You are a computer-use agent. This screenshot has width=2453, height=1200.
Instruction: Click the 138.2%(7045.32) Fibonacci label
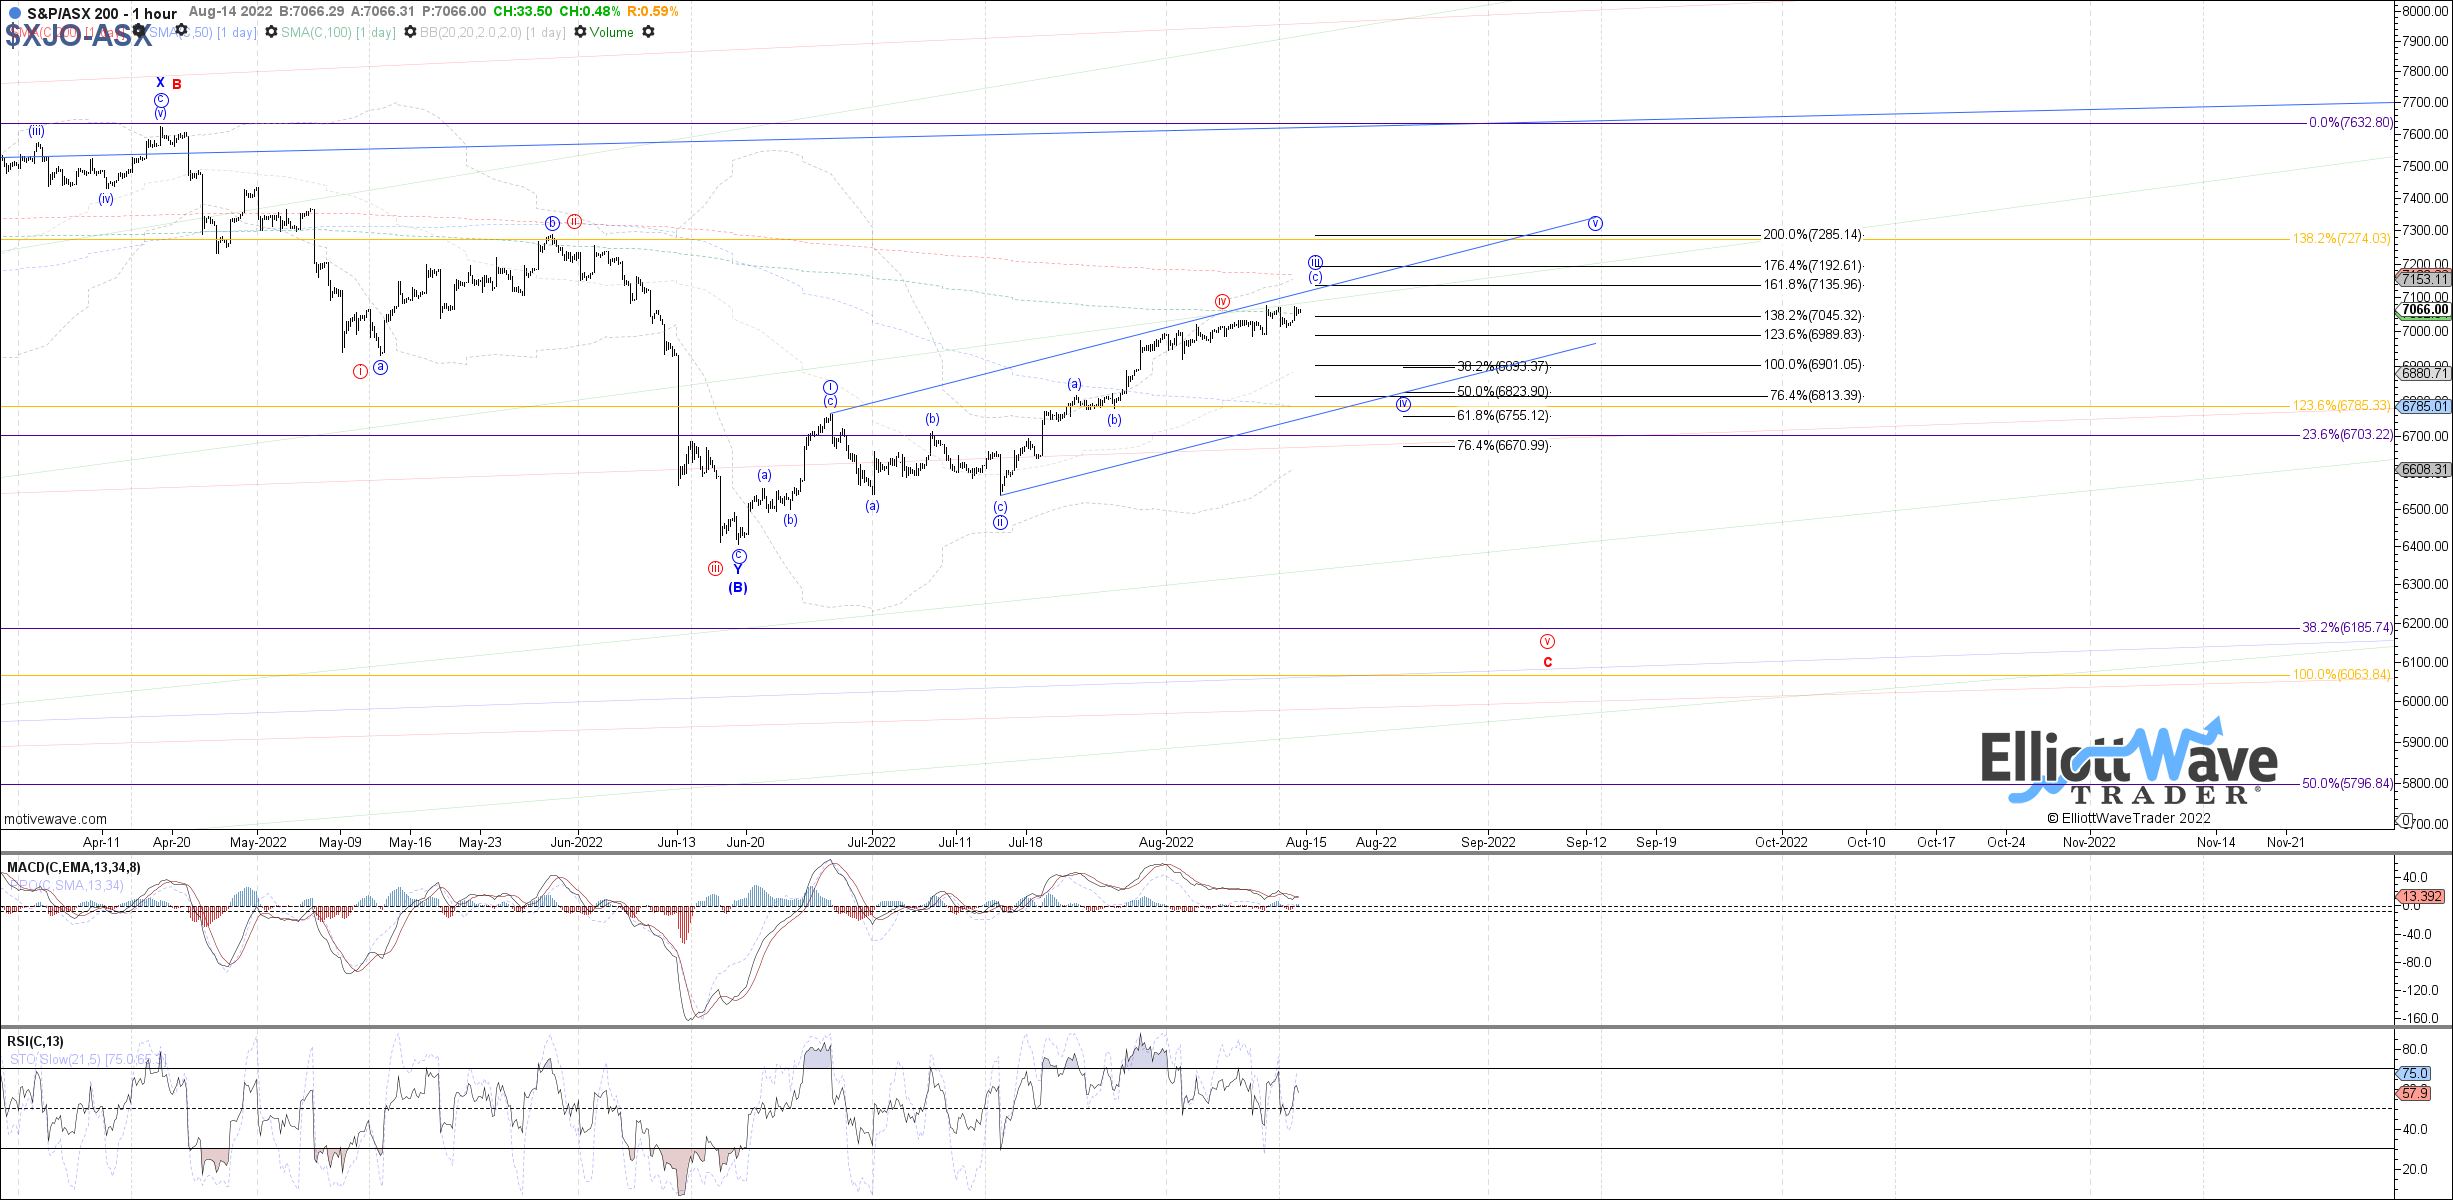1812,315
